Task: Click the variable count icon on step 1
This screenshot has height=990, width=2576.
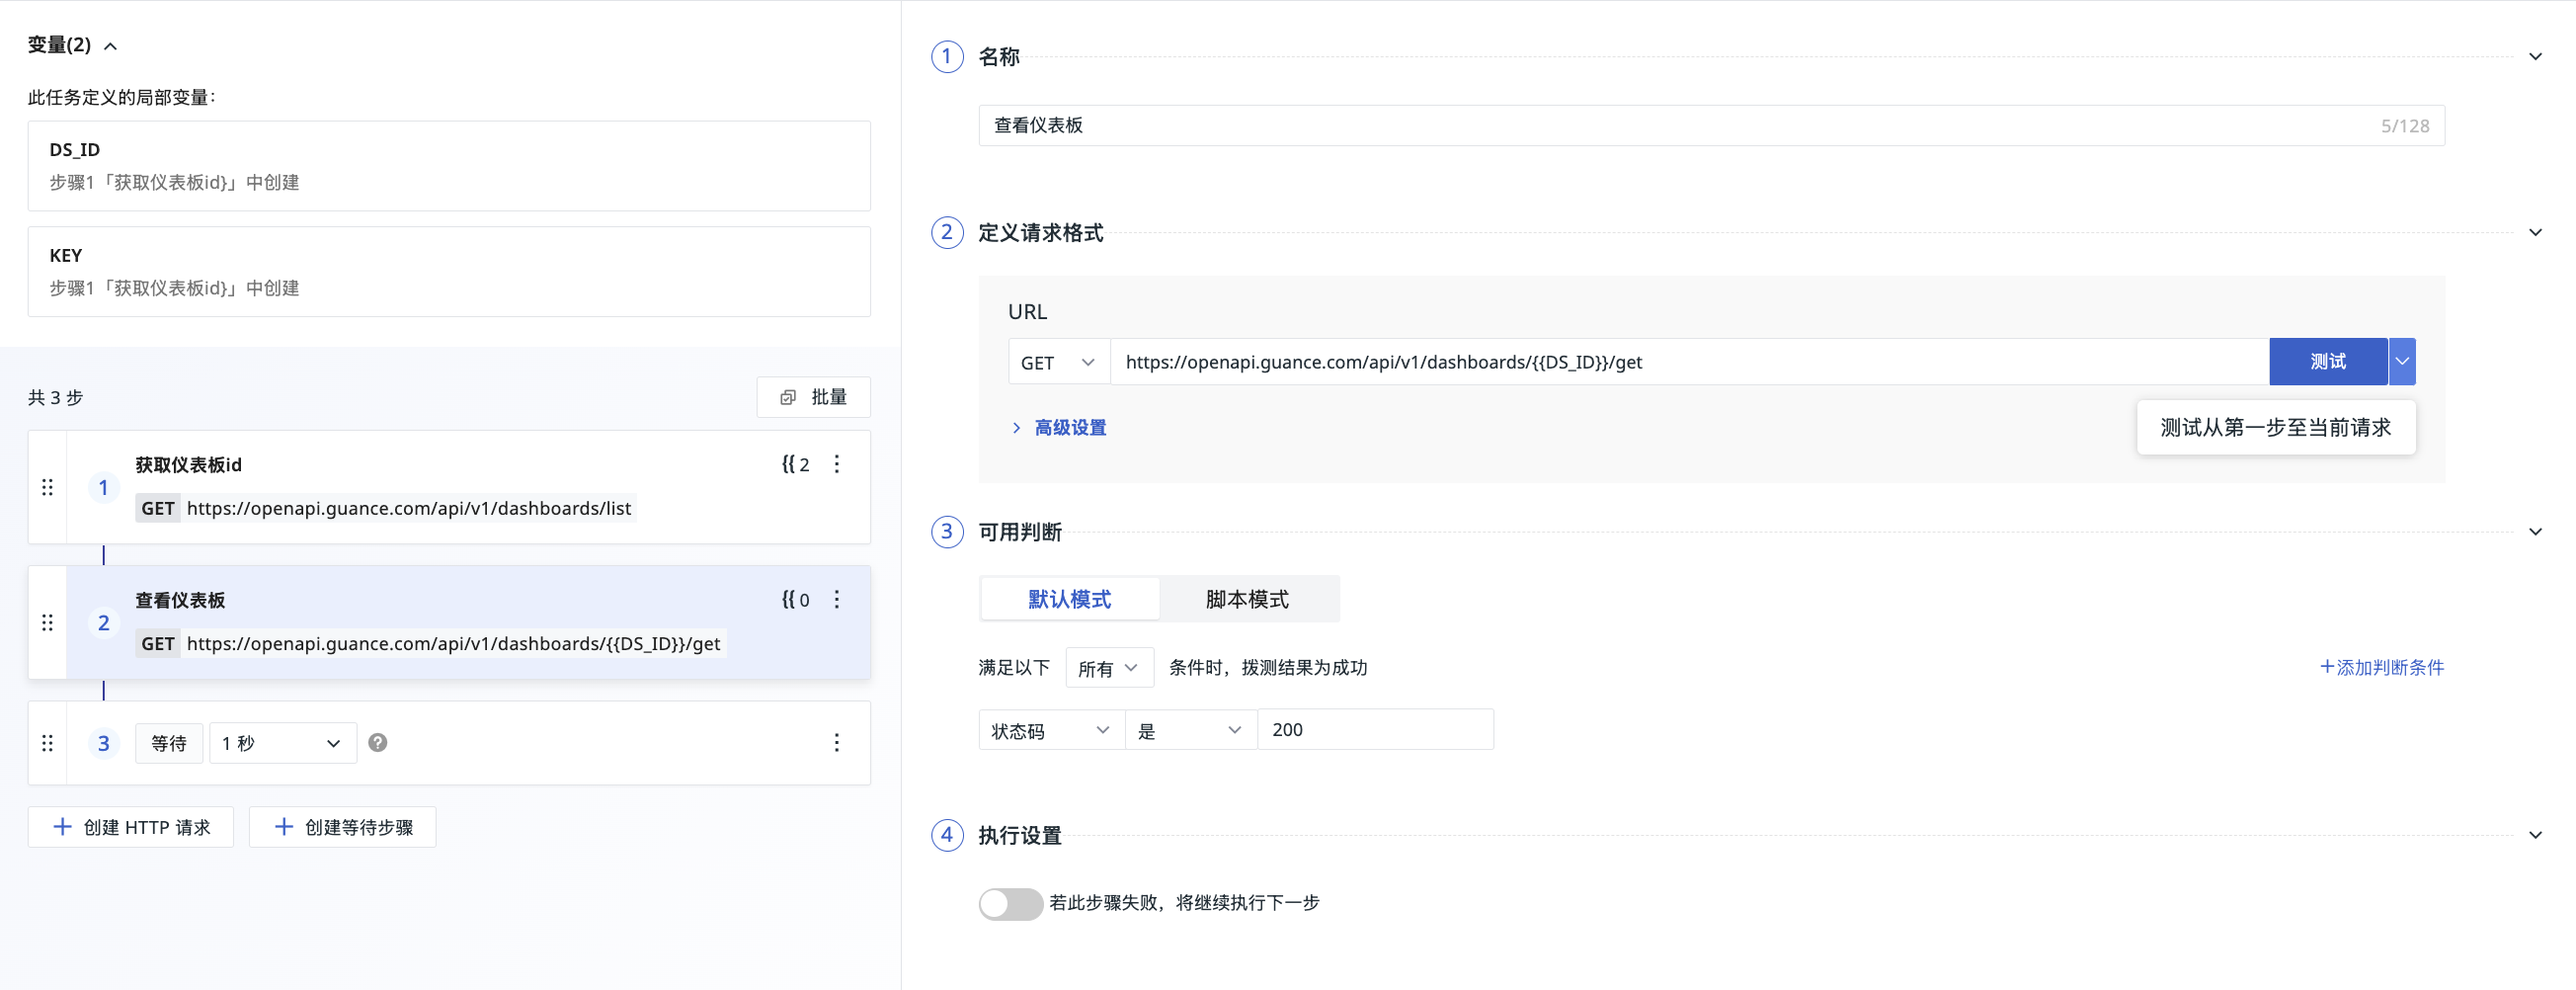Action: click(795, 464)
